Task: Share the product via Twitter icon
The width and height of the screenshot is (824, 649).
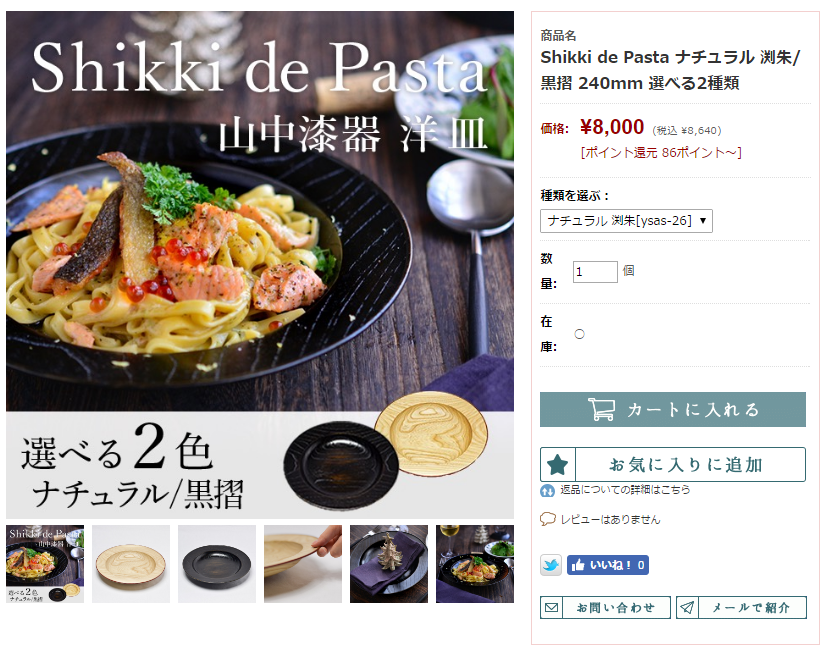Action: (x=551, y=565)
